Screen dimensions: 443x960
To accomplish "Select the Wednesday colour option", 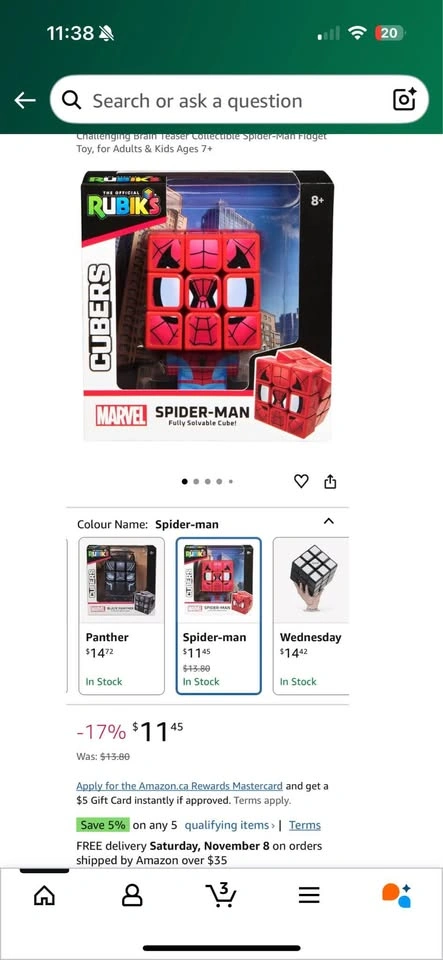I will (311, 616).
